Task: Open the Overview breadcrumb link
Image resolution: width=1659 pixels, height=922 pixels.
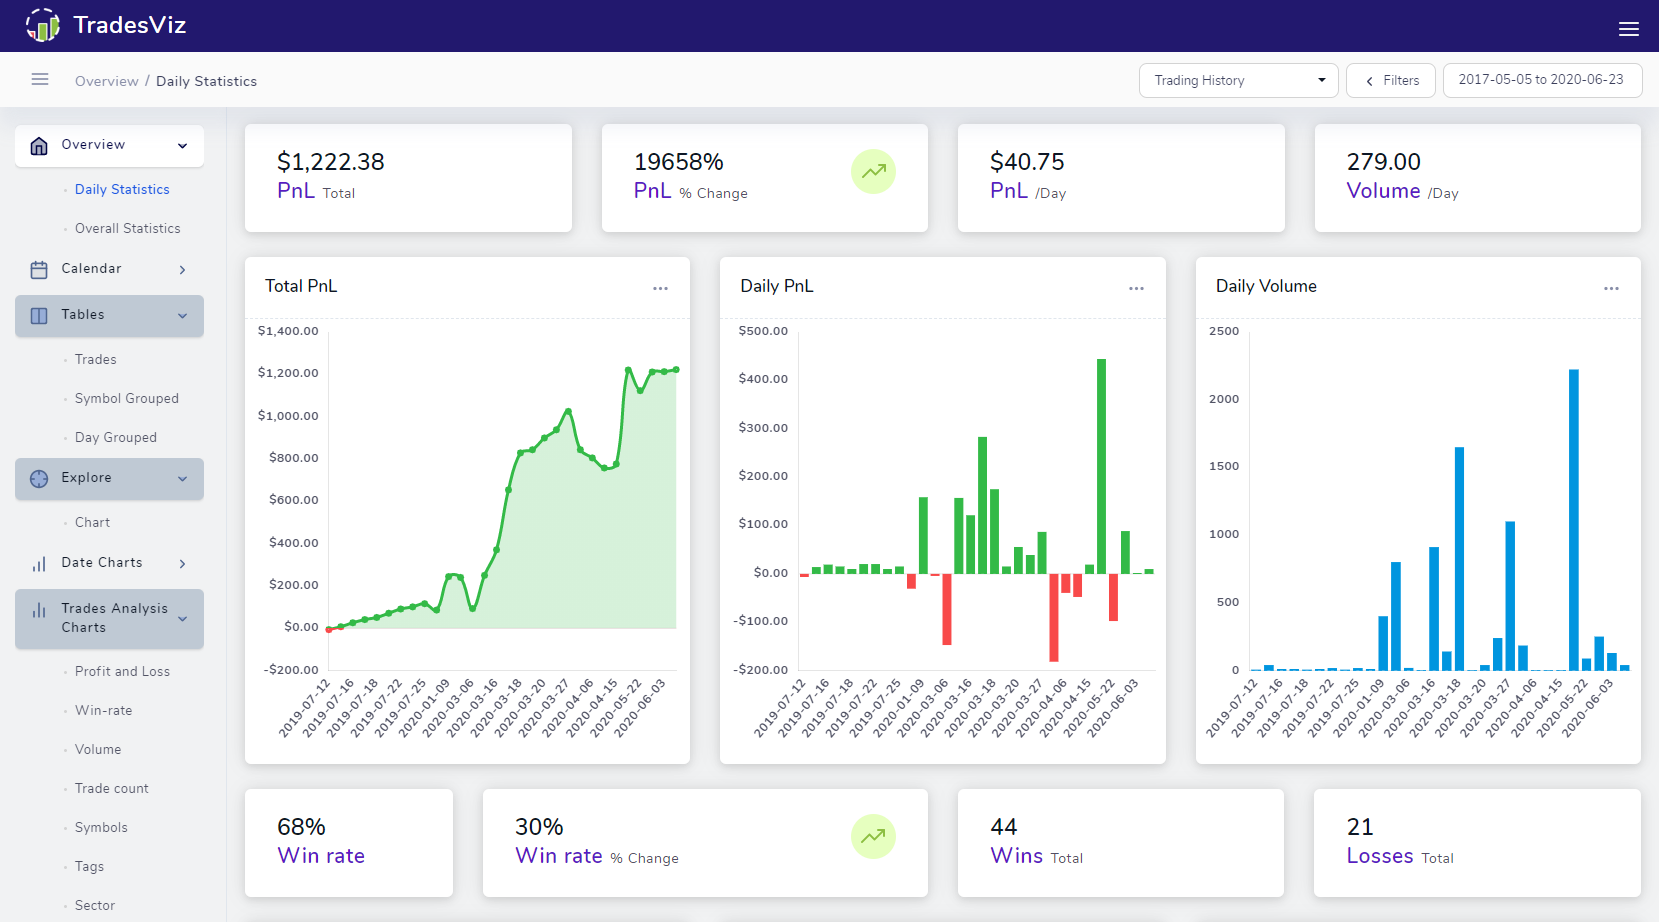Action: (x=106, y=81)
